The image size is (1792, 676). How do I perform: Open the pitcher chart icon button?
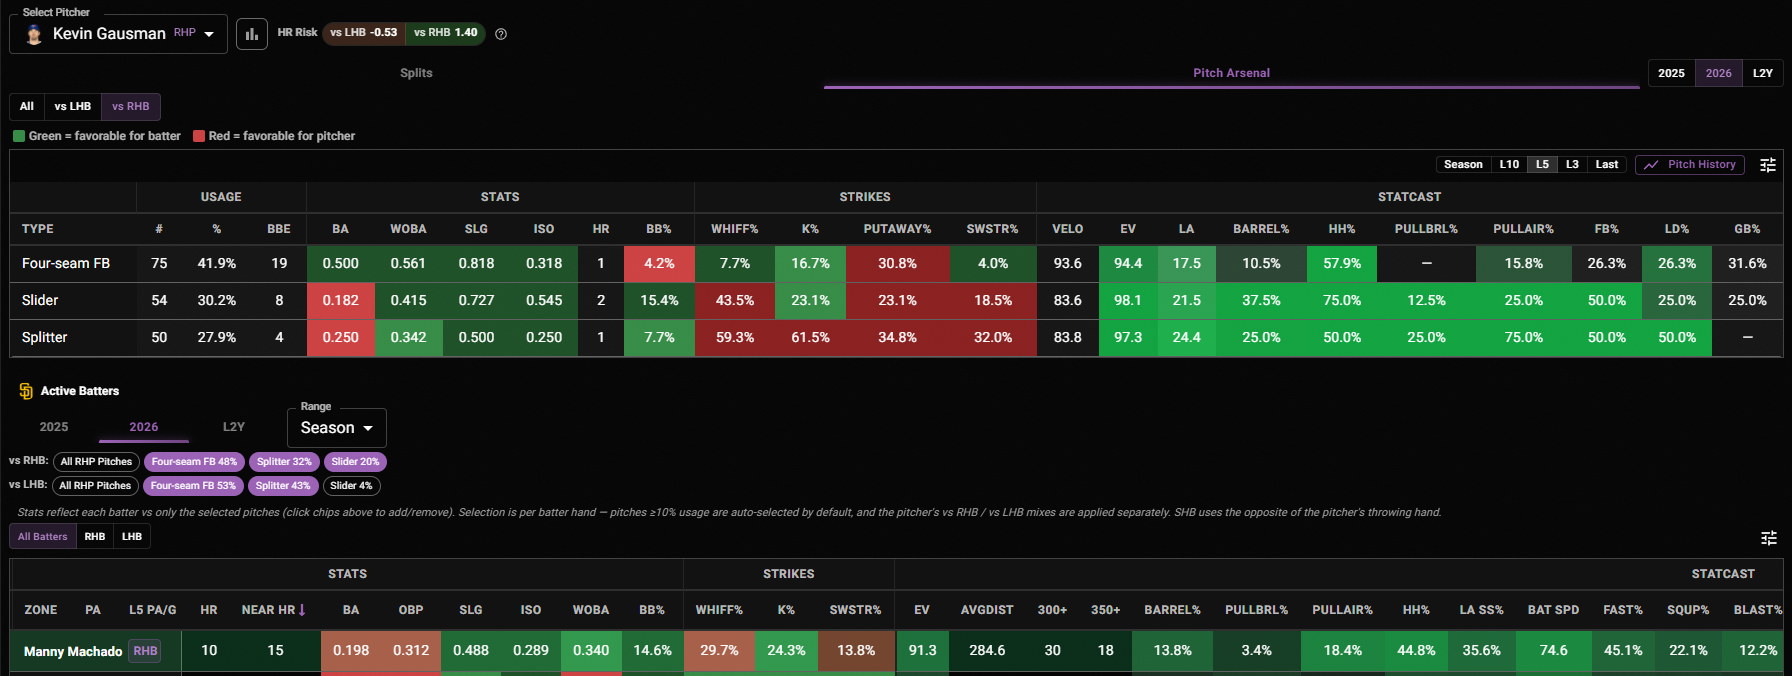(252, 34)
